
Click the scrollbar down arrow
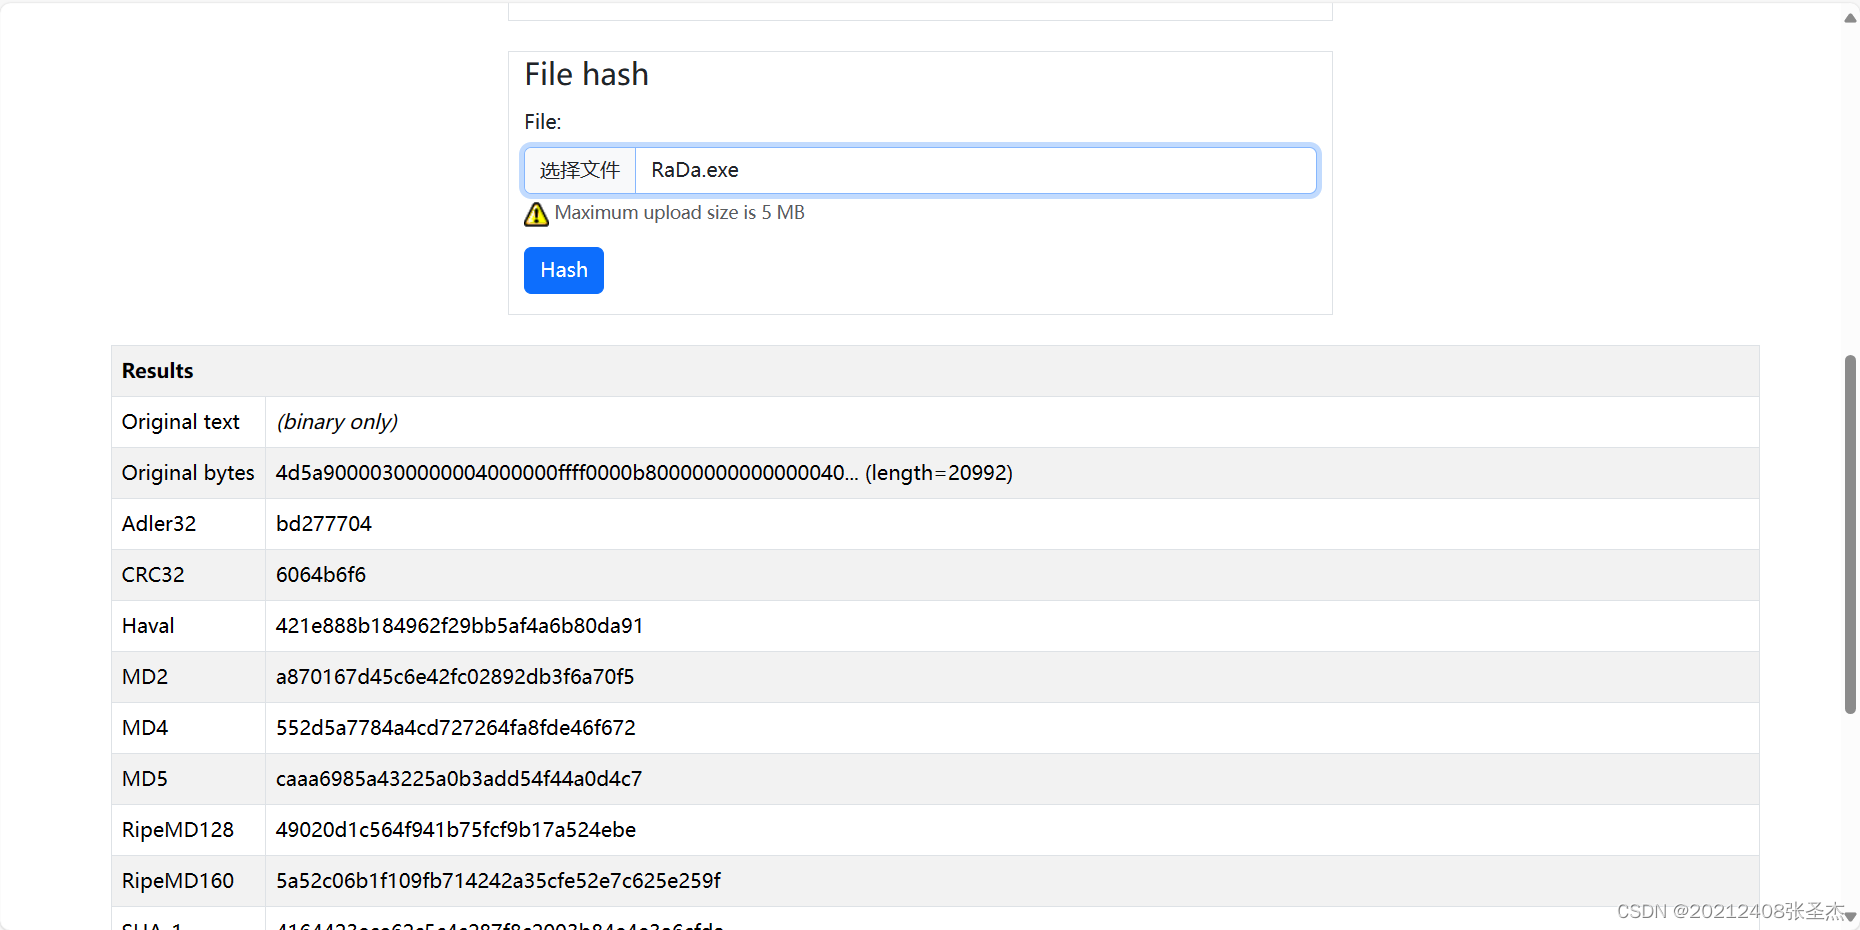[1850, 916]
